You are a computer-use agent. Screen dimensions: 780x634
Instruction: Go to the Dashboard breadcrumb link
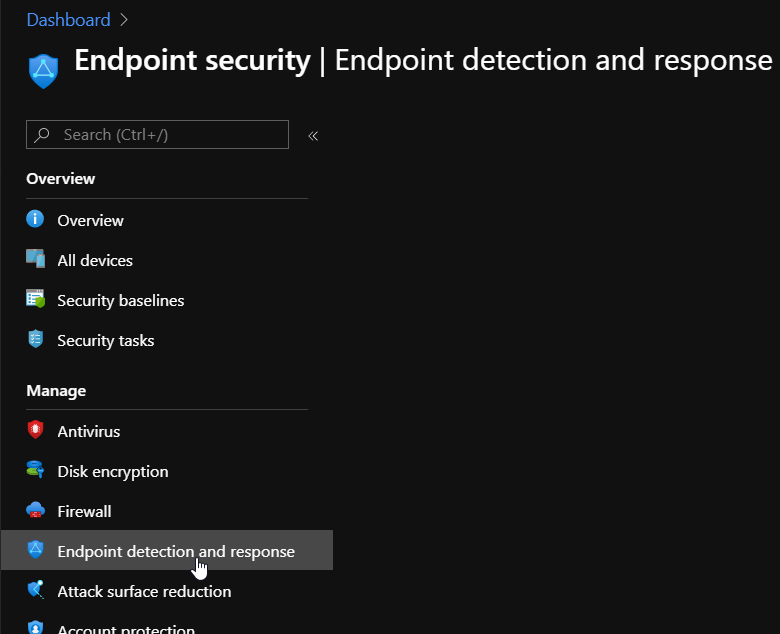coord(68,20)
